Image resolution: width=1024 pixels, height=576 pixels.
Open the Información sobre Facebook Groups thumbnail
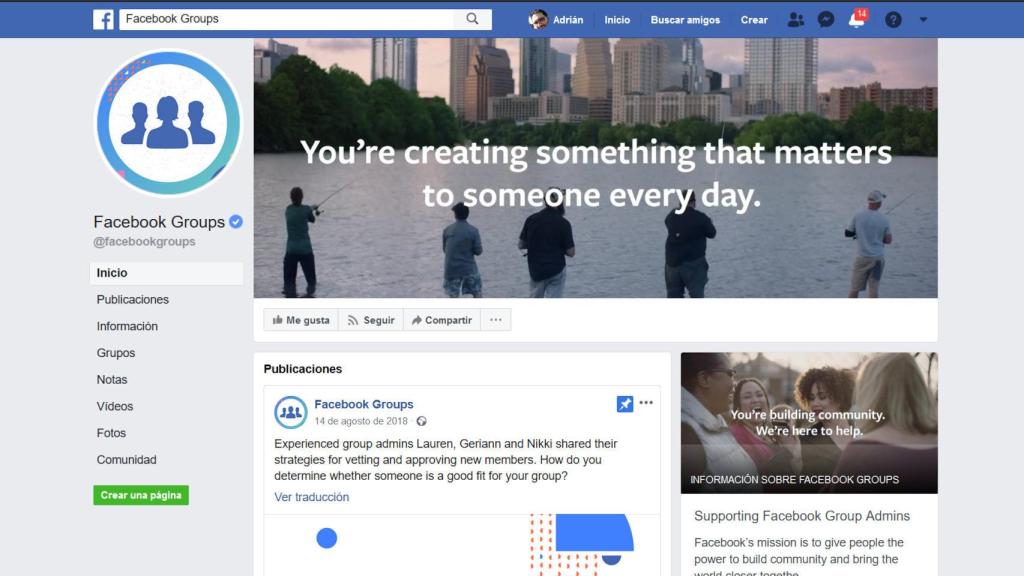(x=809, y=423)
